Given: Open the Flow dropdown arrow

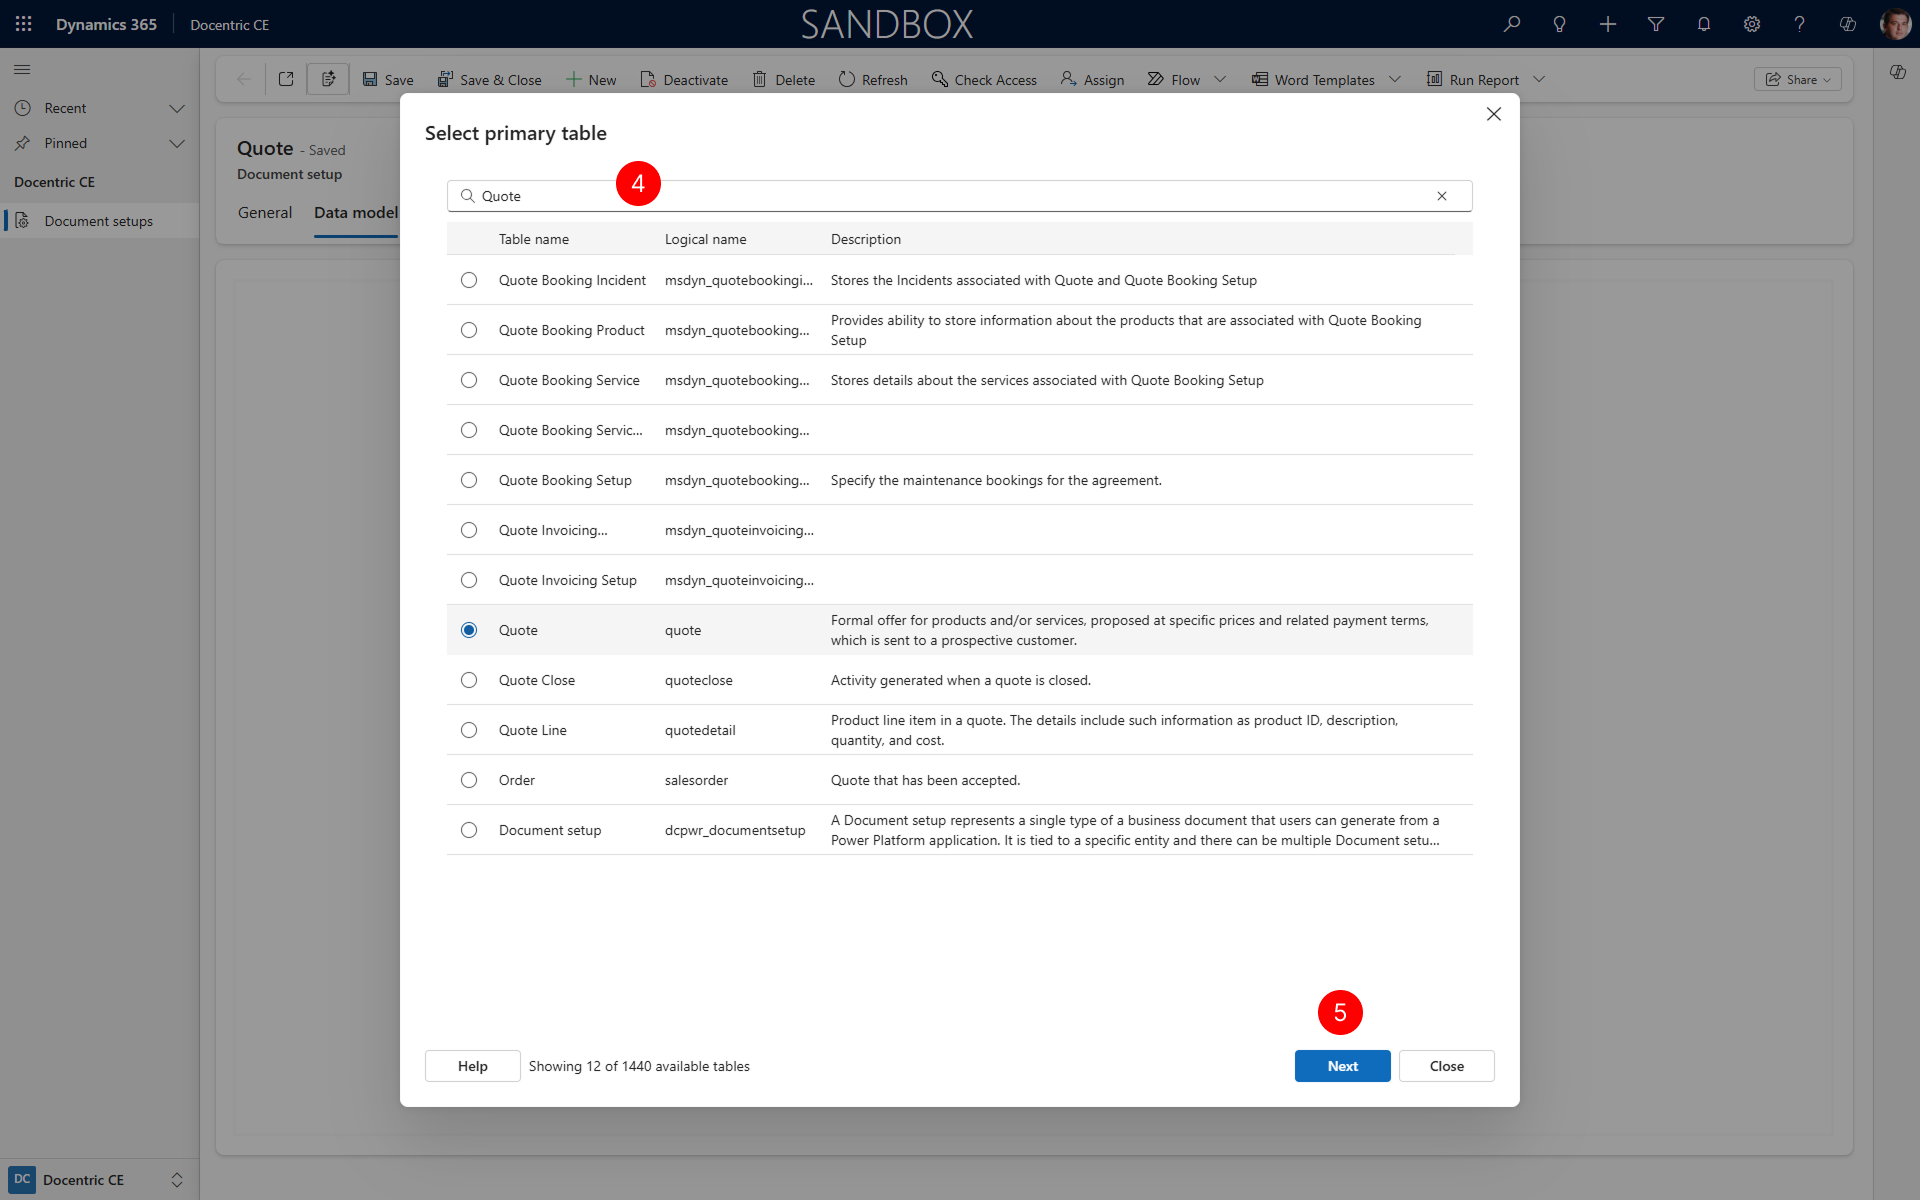Looking at the screenshot, I should tap(1220, 79).
